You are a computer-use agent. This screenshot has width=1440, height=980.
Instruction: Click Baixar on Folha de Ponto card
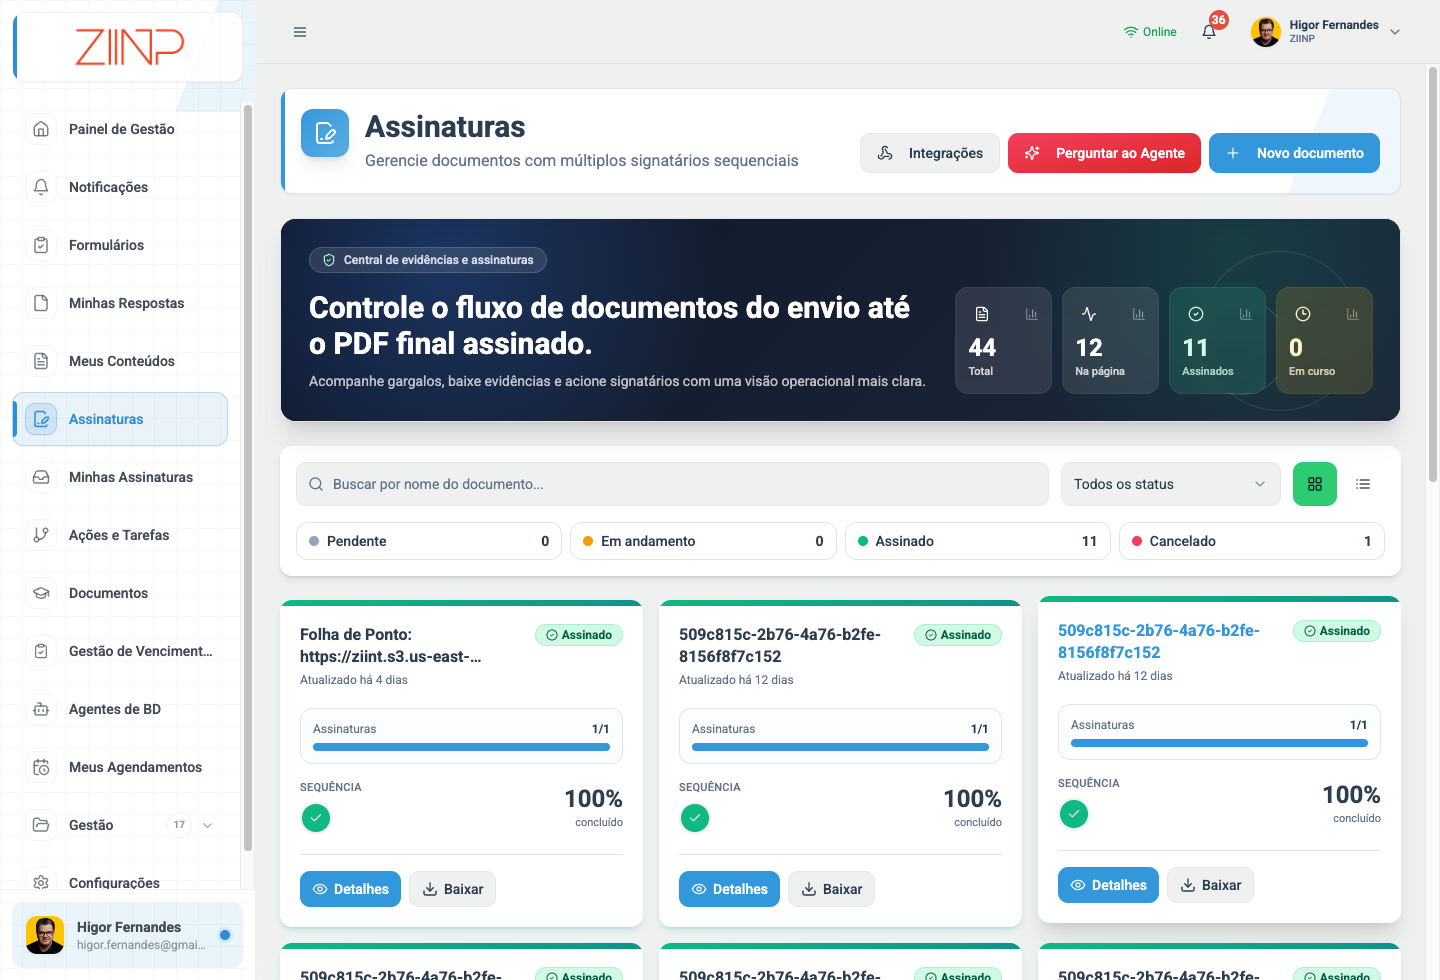click(452, 889)
